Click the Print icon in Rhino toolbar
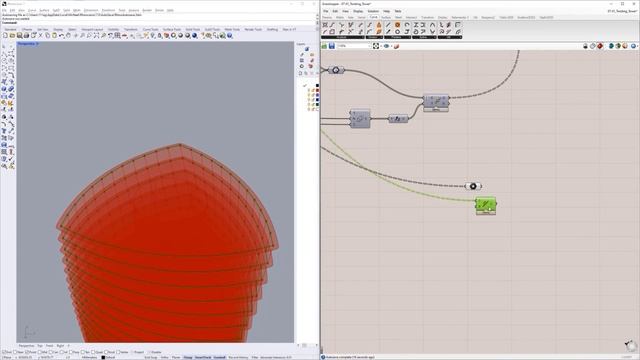Image resolution: width=640 pixels, height=360 pixels. pos(26,36)
